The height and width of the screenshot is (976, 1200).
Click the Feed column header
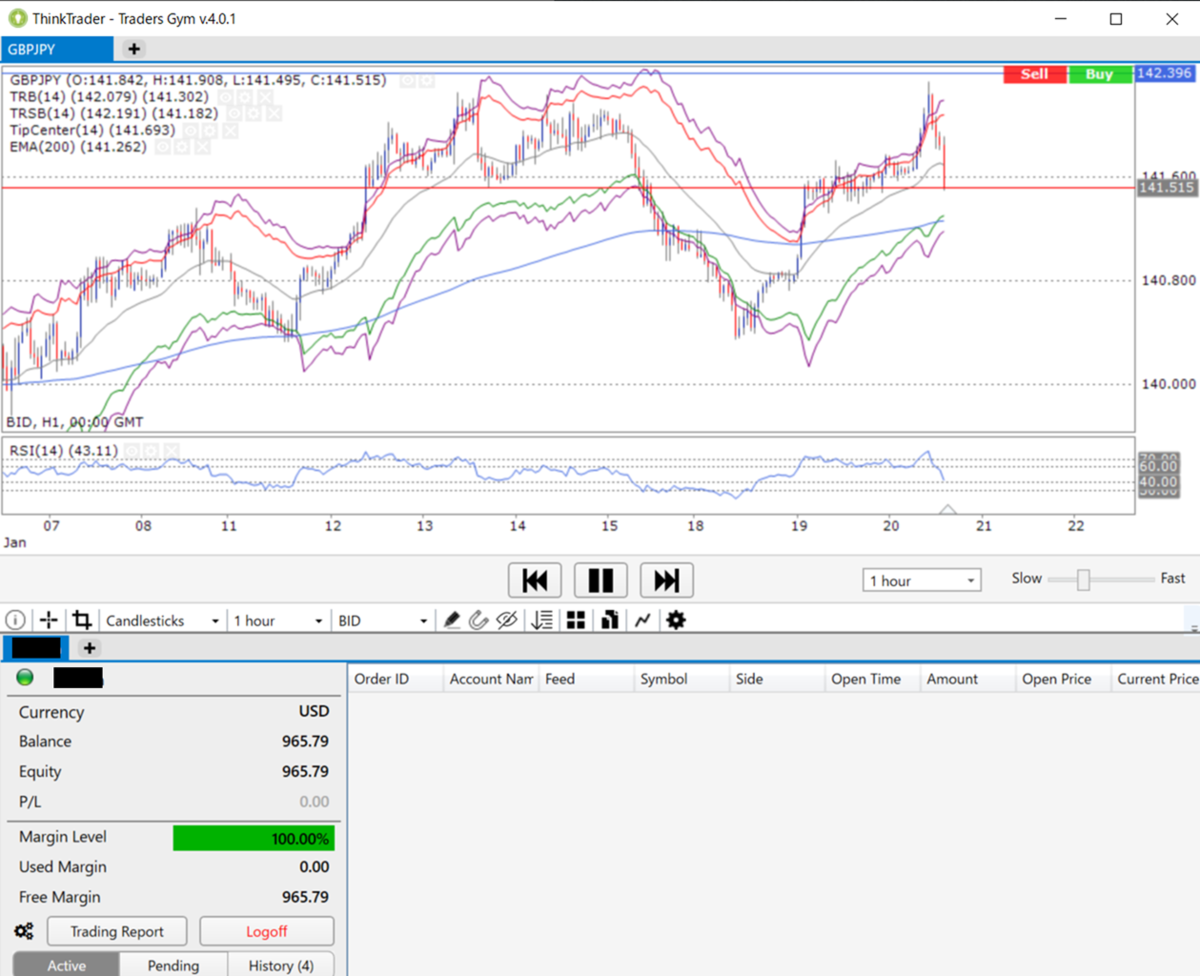587,679
